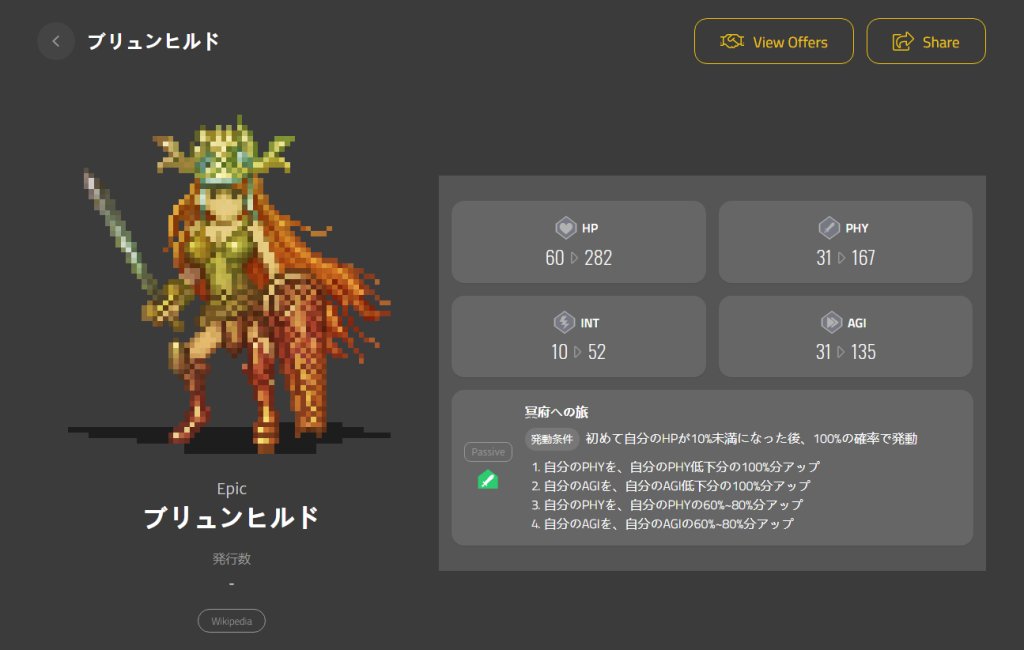Go back using the left chevron
The width and height of the screenshot is (1024, 650).
click(x=56, y=41)
